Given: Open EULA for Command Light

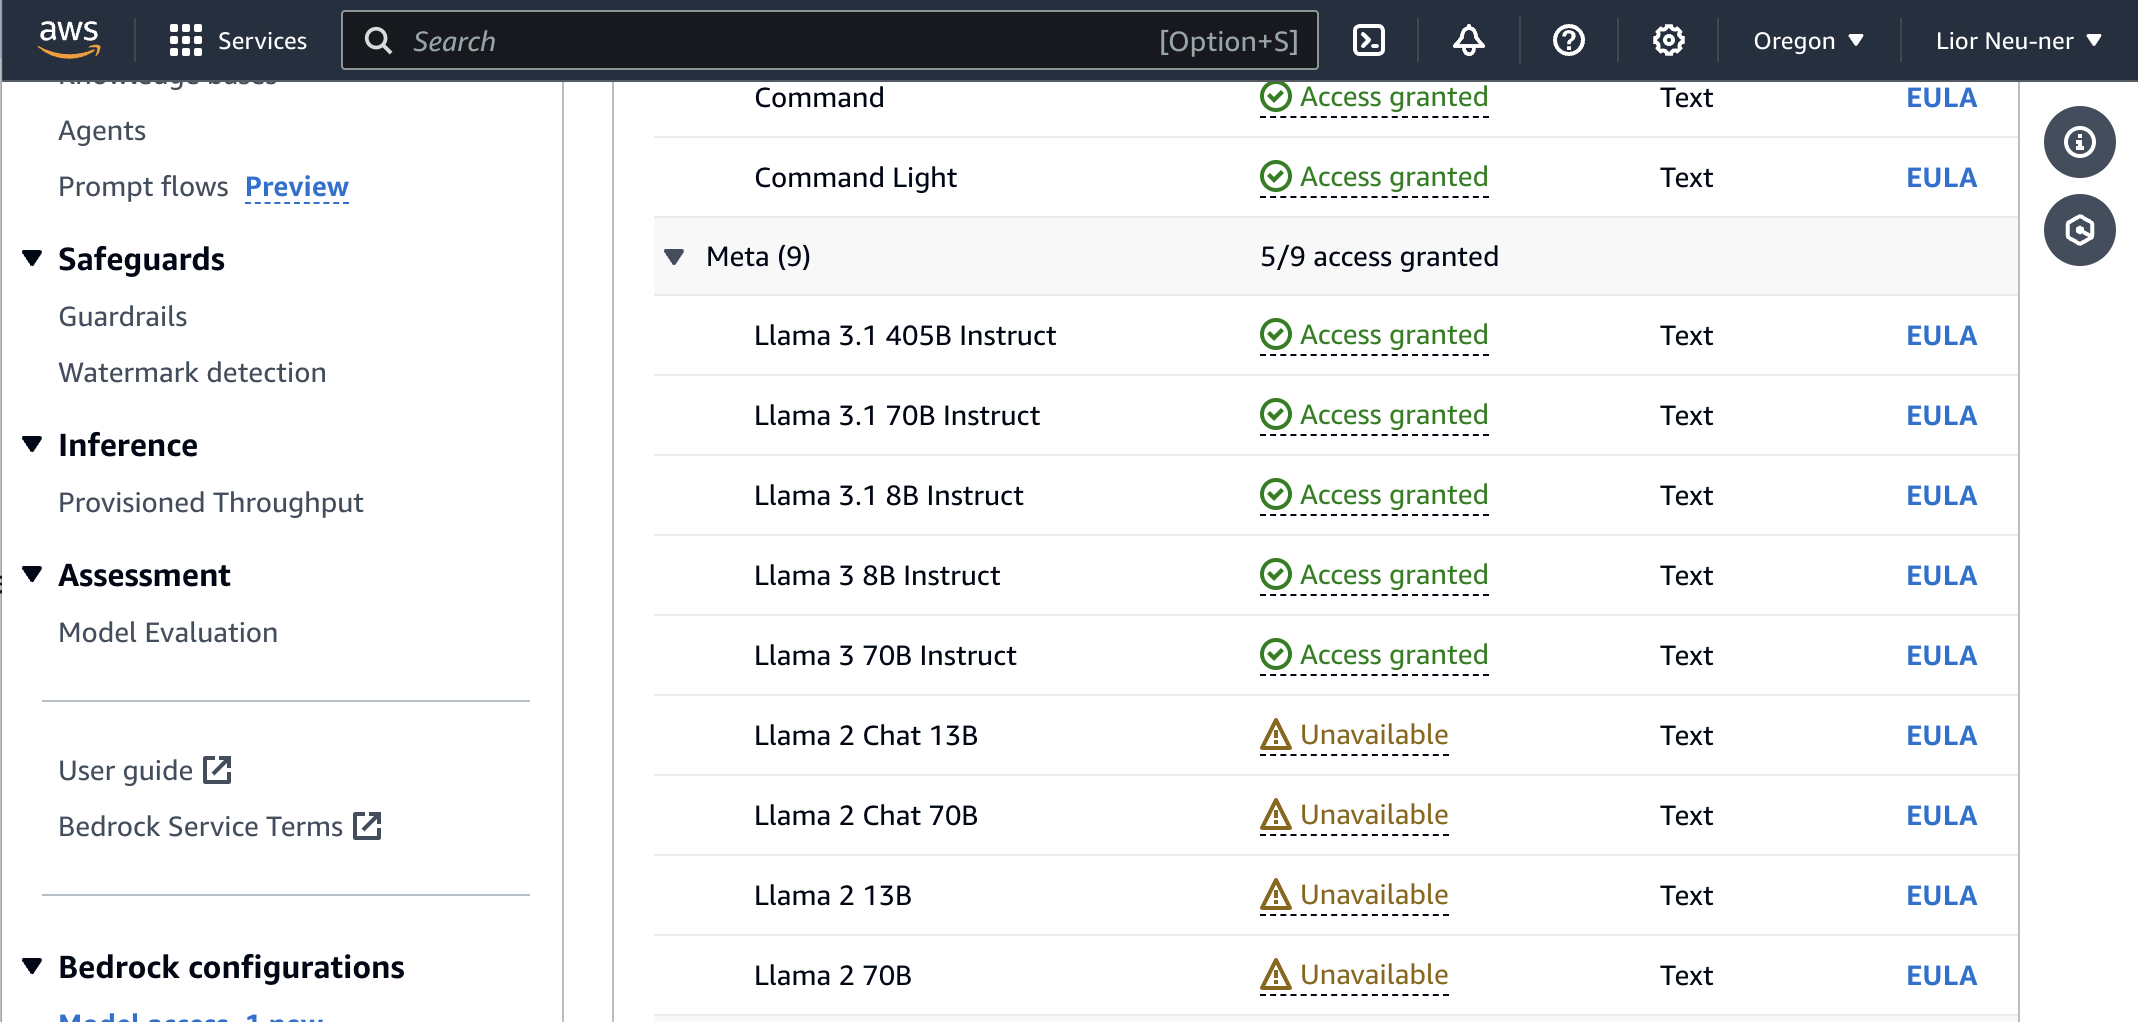Looking at the screenshot, I should (x=1941, y=177).
